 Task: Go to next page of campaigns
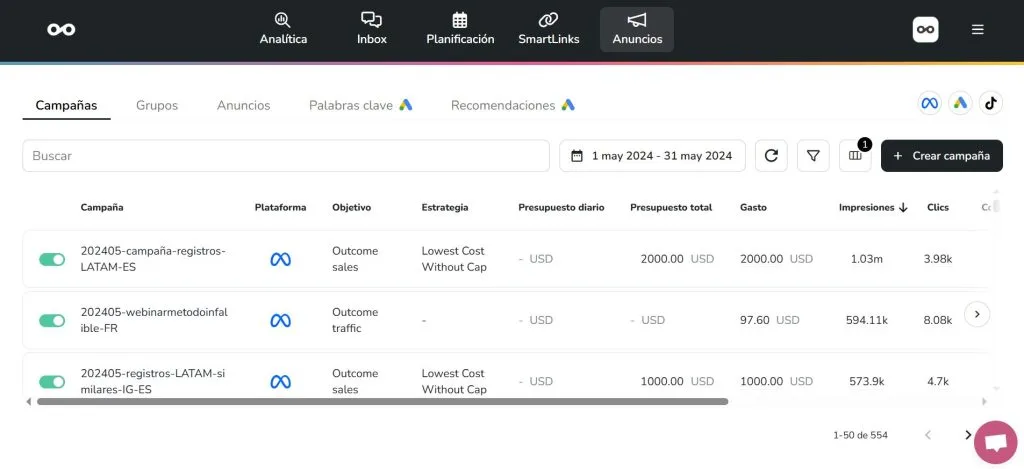pos(967,435)
